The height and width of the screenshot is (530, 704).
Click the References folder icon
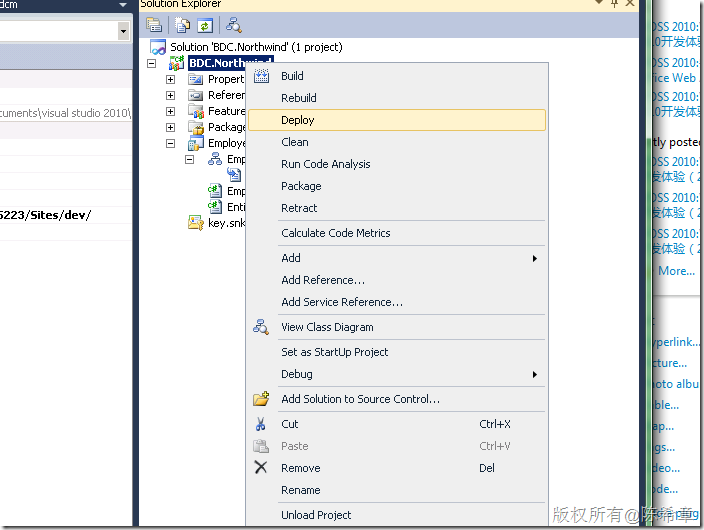point(196,95)
